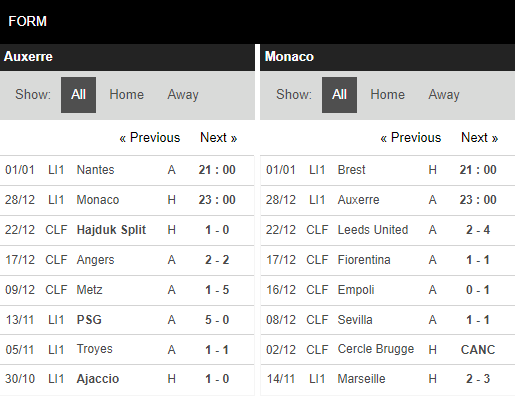Switch to Home filter for Monaco
Image resolution: width=515 pixels, height=416 pixels.
pos(388,95)
